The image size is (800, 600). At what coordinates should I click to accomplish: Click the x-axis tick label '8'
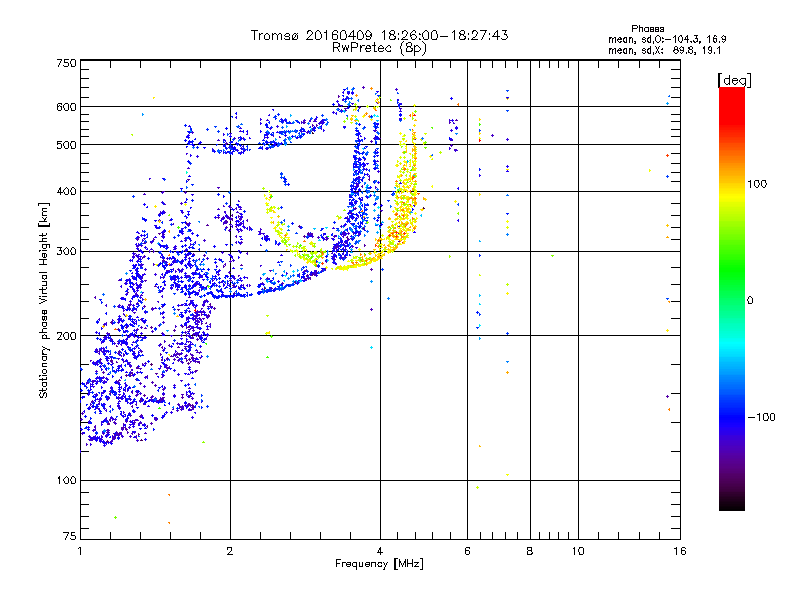pyautogui.click(x=530, y=551)
